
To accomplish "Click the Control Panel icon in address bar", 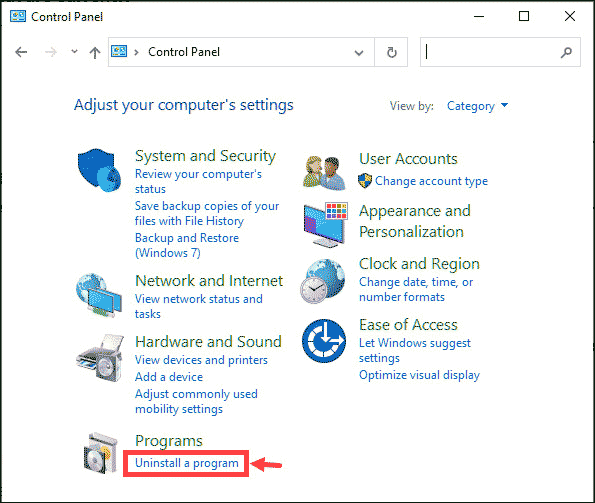I will pyautogui.click(x=119, y=51).
